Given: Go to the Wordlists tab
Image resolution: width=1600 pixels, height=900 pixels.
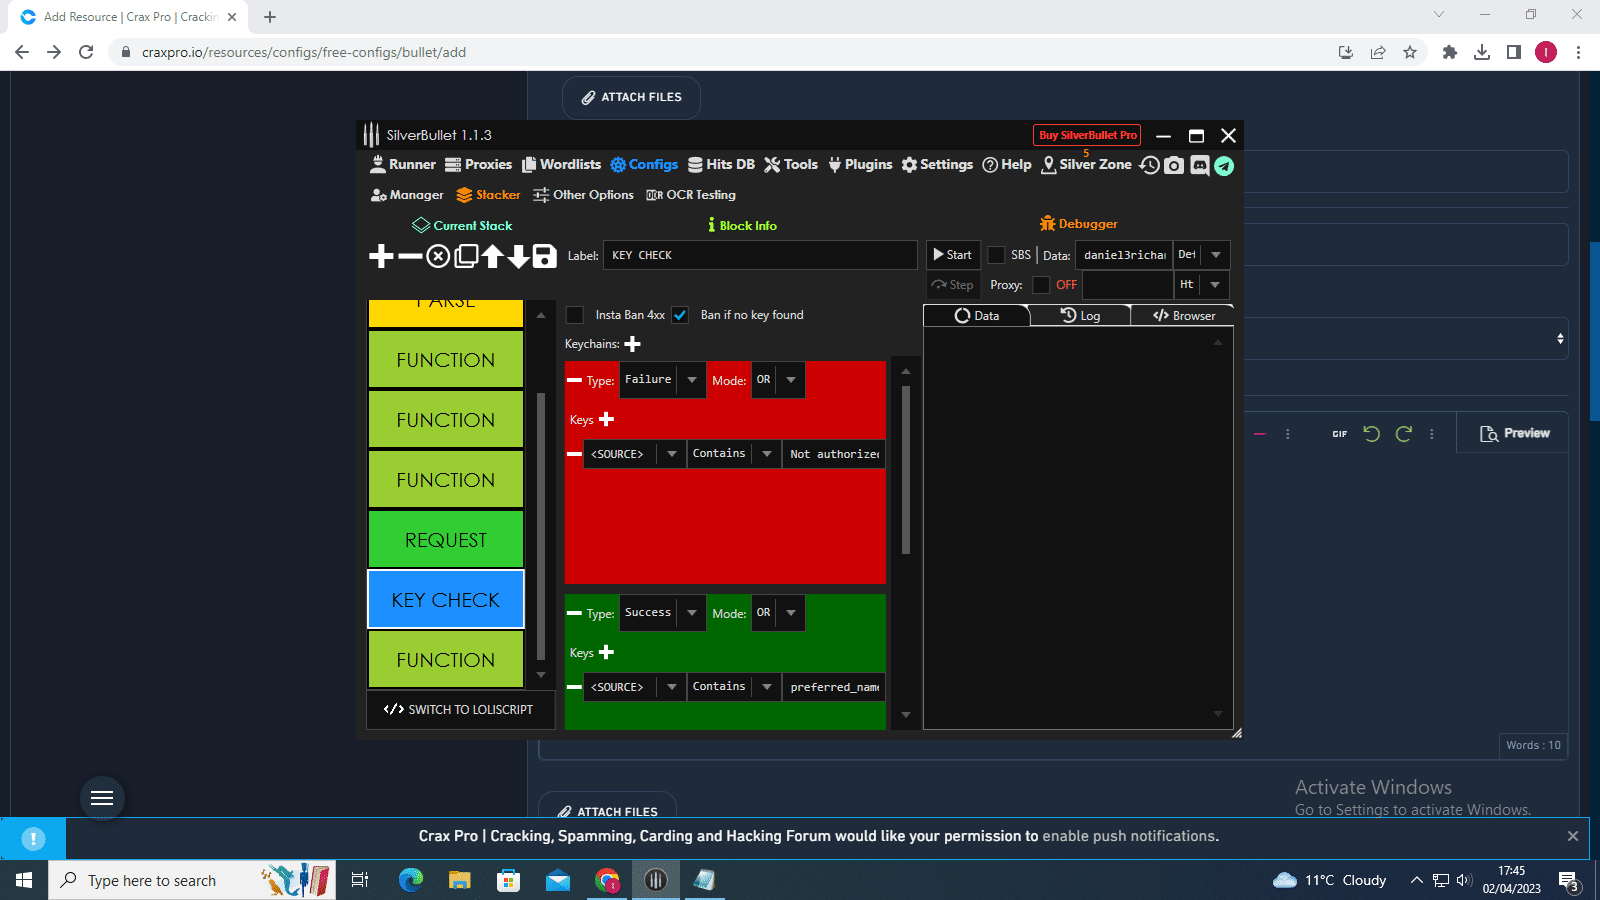Looking at the screenshot, I should 561,165.
